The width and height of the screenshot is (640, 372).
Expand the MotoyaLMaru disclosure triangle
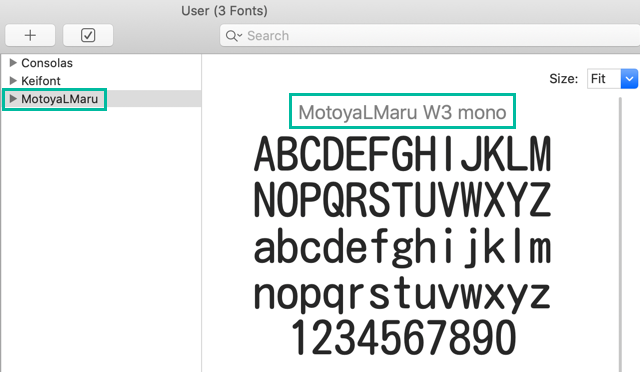[x=13, y=98]
